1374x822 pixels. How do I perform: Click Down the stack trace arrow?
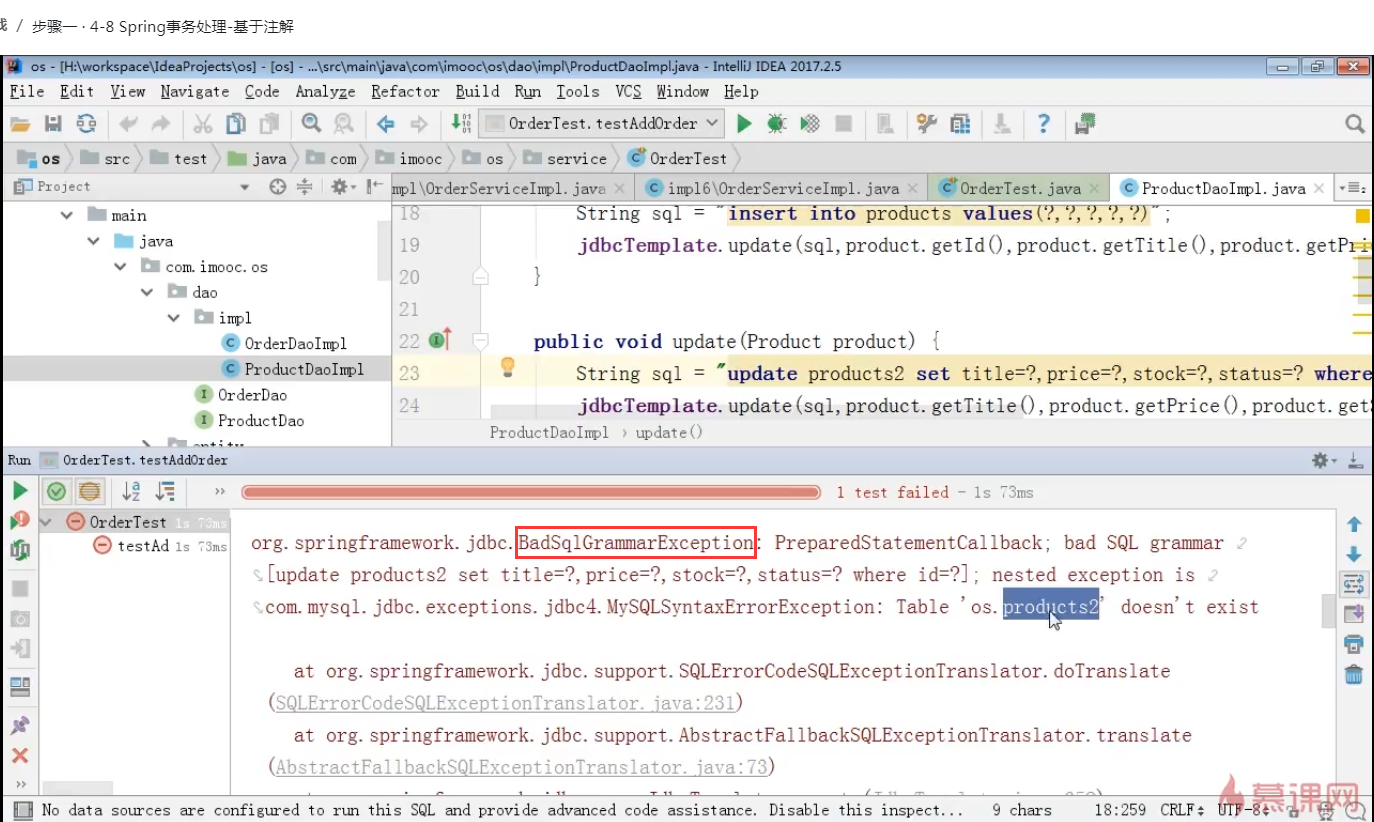tap(1354, 554)
